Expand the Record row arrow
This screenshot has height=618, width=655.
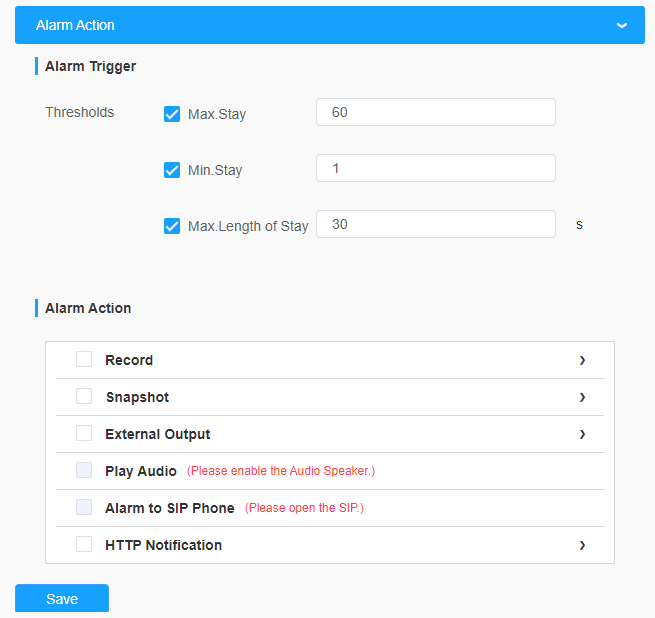coord(582,360)
